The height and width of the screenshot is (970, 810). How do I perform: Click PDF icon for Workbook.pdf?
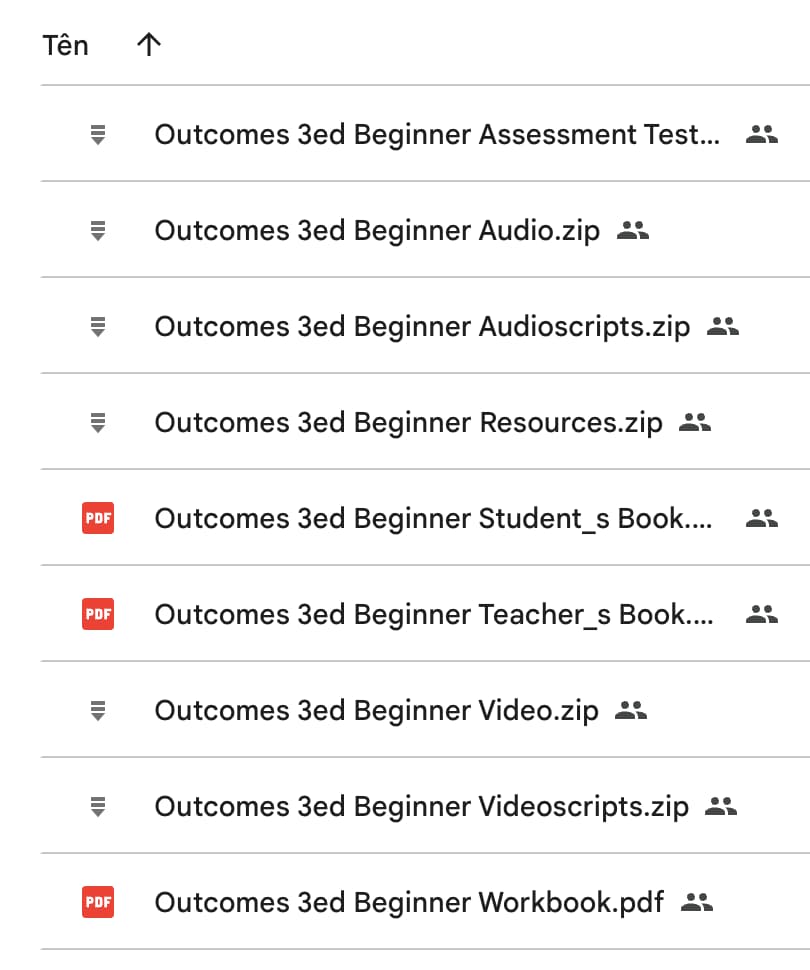pyautogui.click(x=98, y=902)
